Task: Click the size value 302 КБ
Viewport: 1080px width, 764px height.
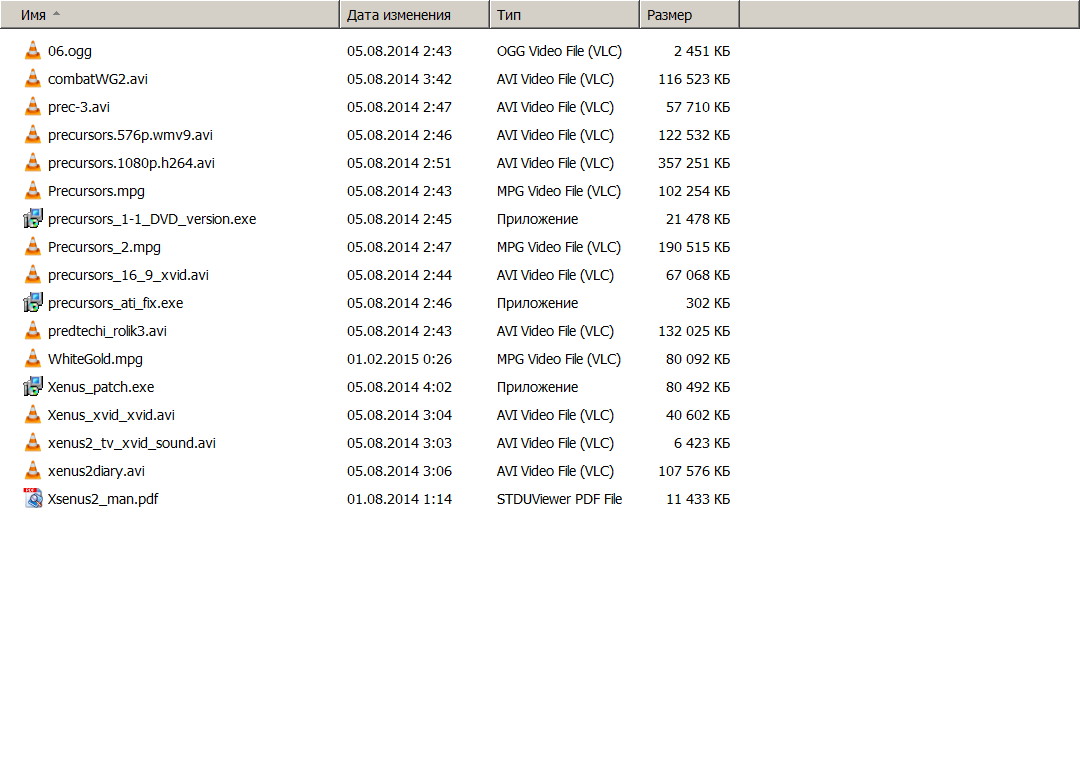Action: [708, 303]
